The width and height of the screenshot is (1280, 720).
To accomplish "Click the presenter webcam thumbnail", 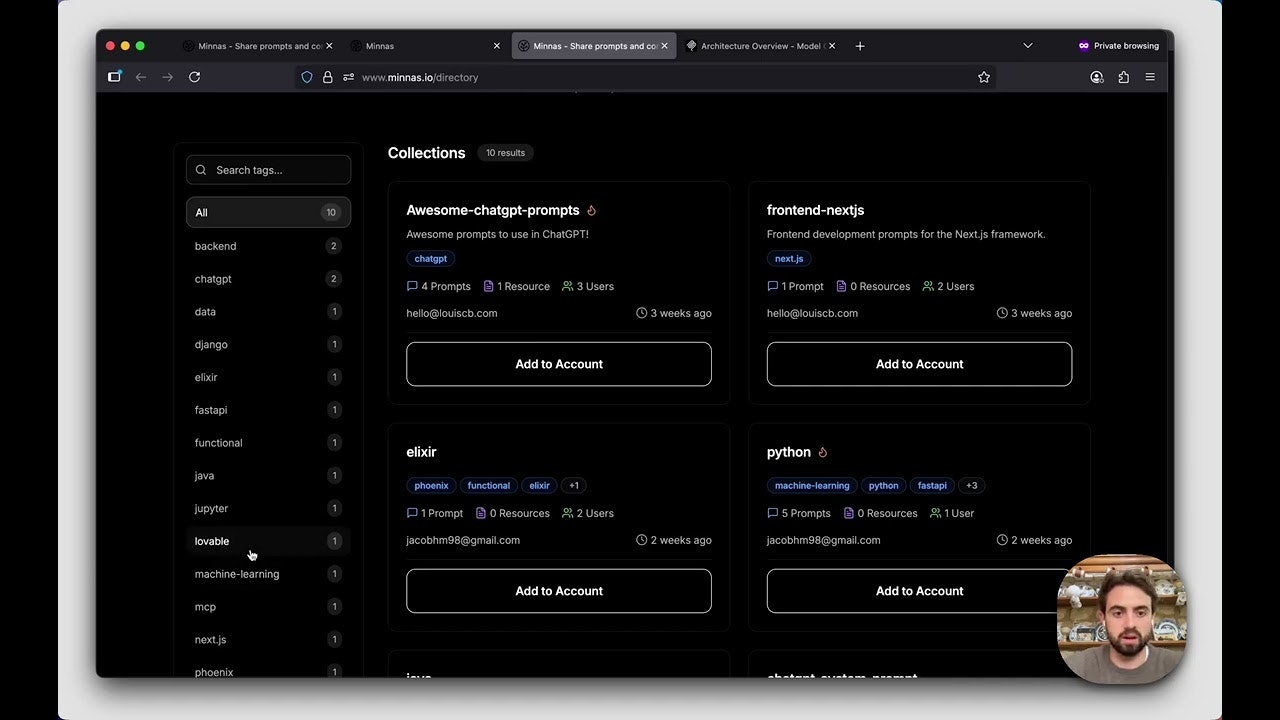I will [x=1121, y=619].
